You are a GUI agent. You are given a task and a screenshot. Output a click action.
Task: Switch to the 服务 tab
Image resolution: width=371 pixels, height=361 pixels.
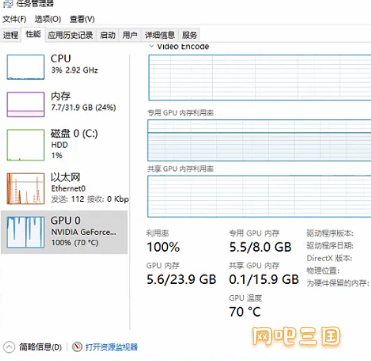tap(190, 35)
